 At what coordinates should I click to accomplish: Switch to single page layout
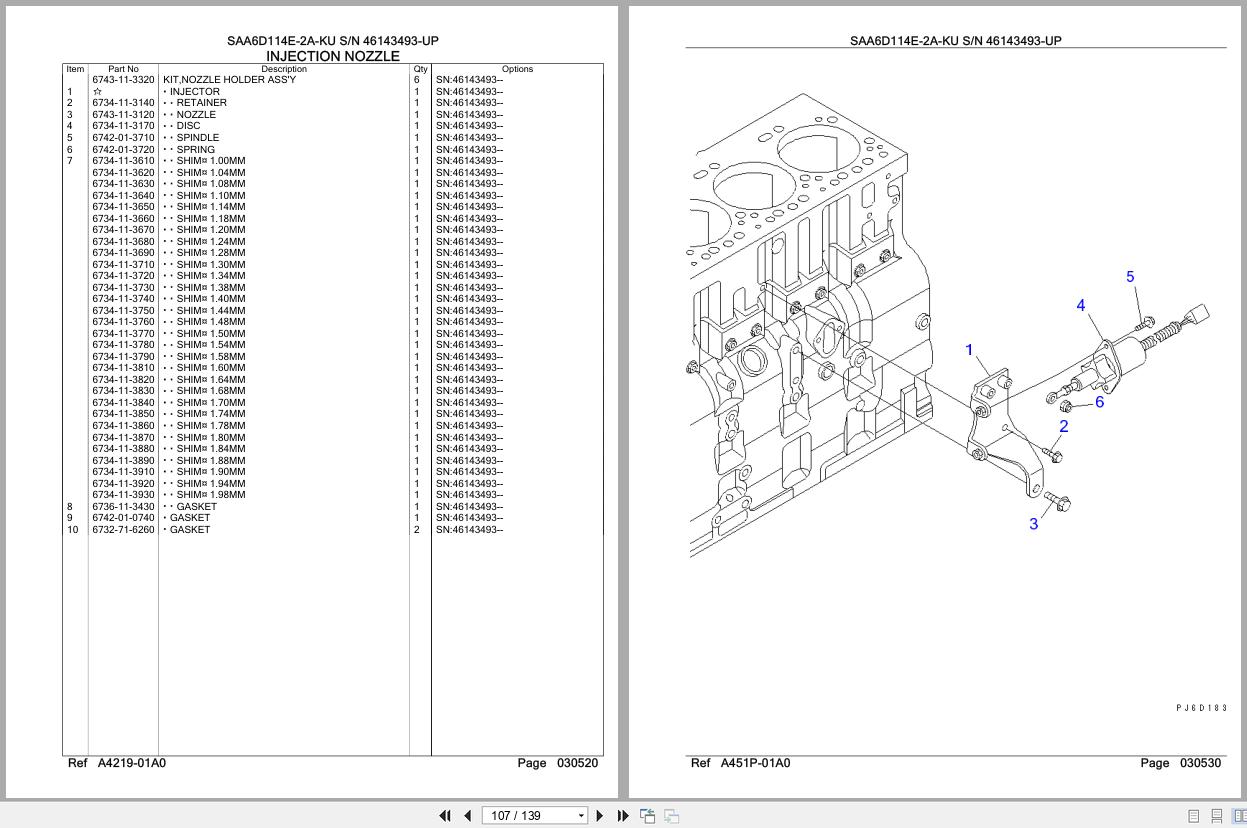pyautogui.click(x=1193, y=816)
